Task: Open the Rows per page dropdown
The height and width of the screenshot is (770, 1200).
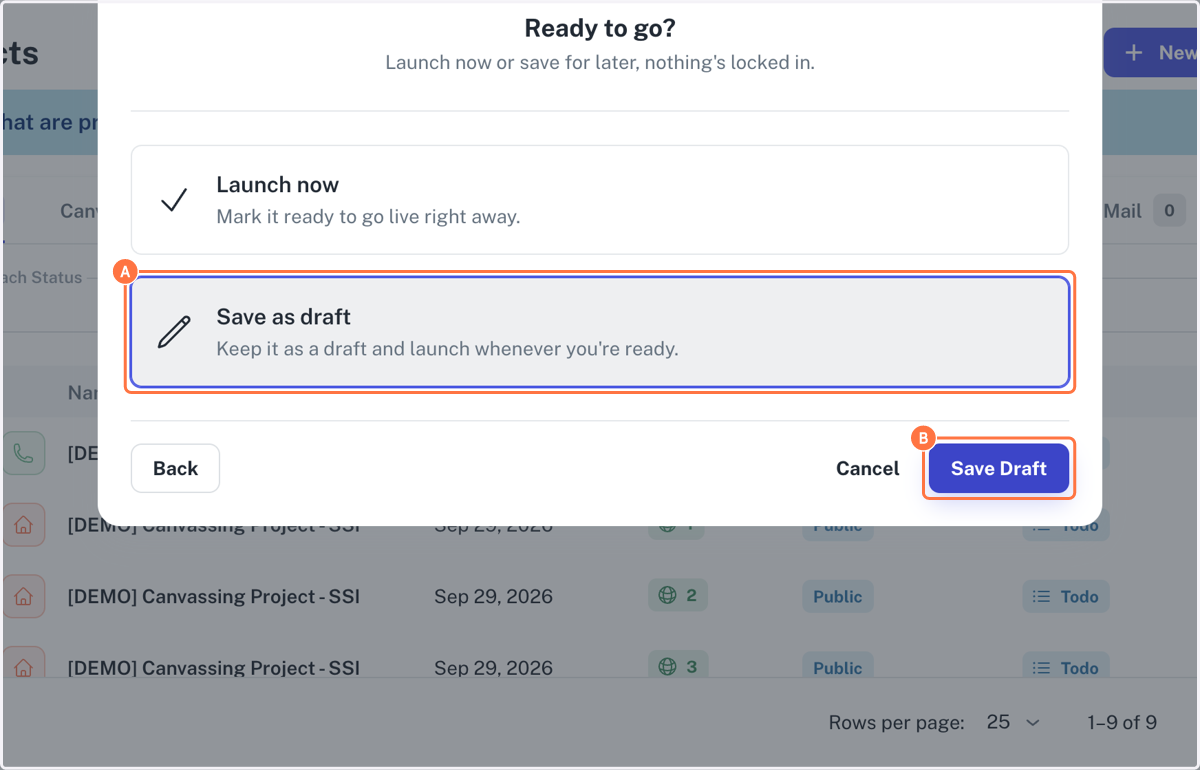Action: click(1014, 722)
